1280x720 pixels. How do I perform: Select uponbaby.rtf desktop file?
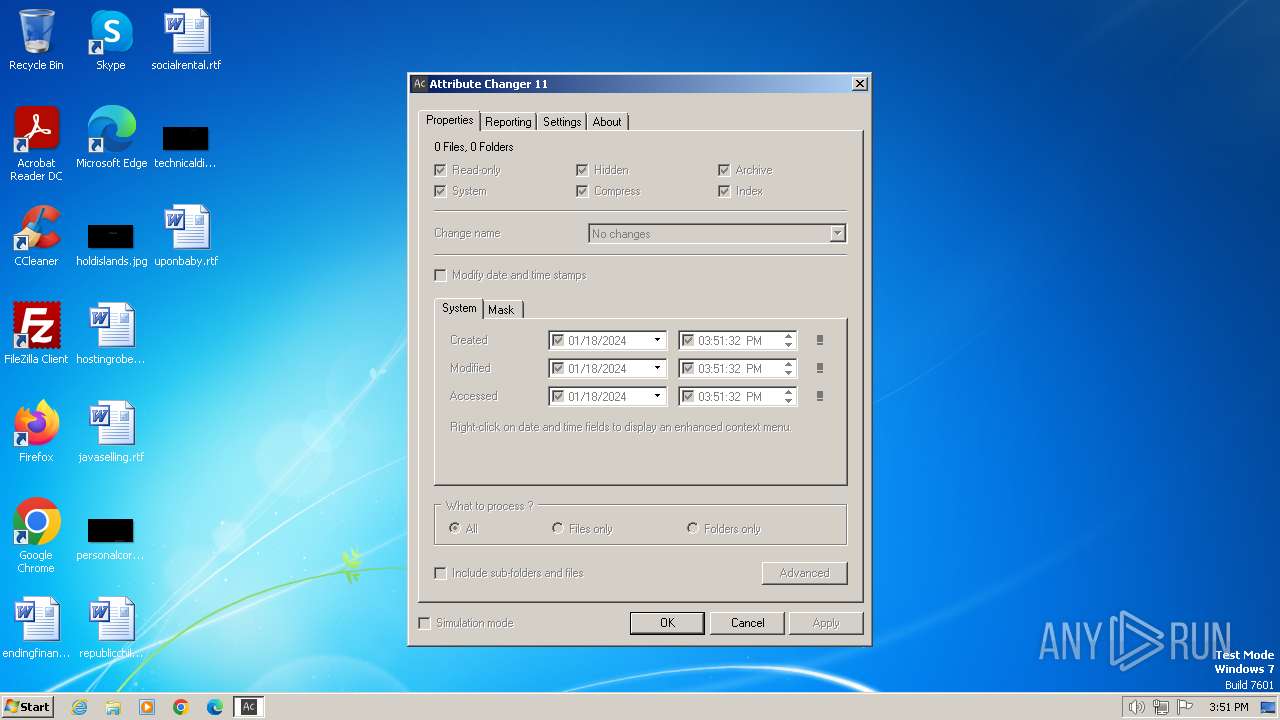pos(186,236)
